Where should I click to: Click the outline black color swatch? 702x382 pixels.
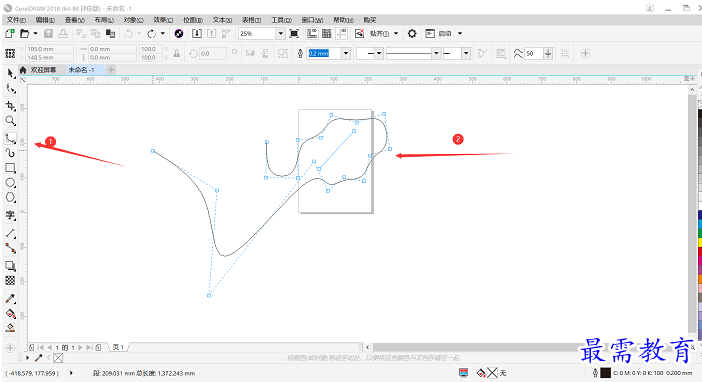tap(605, 373)
